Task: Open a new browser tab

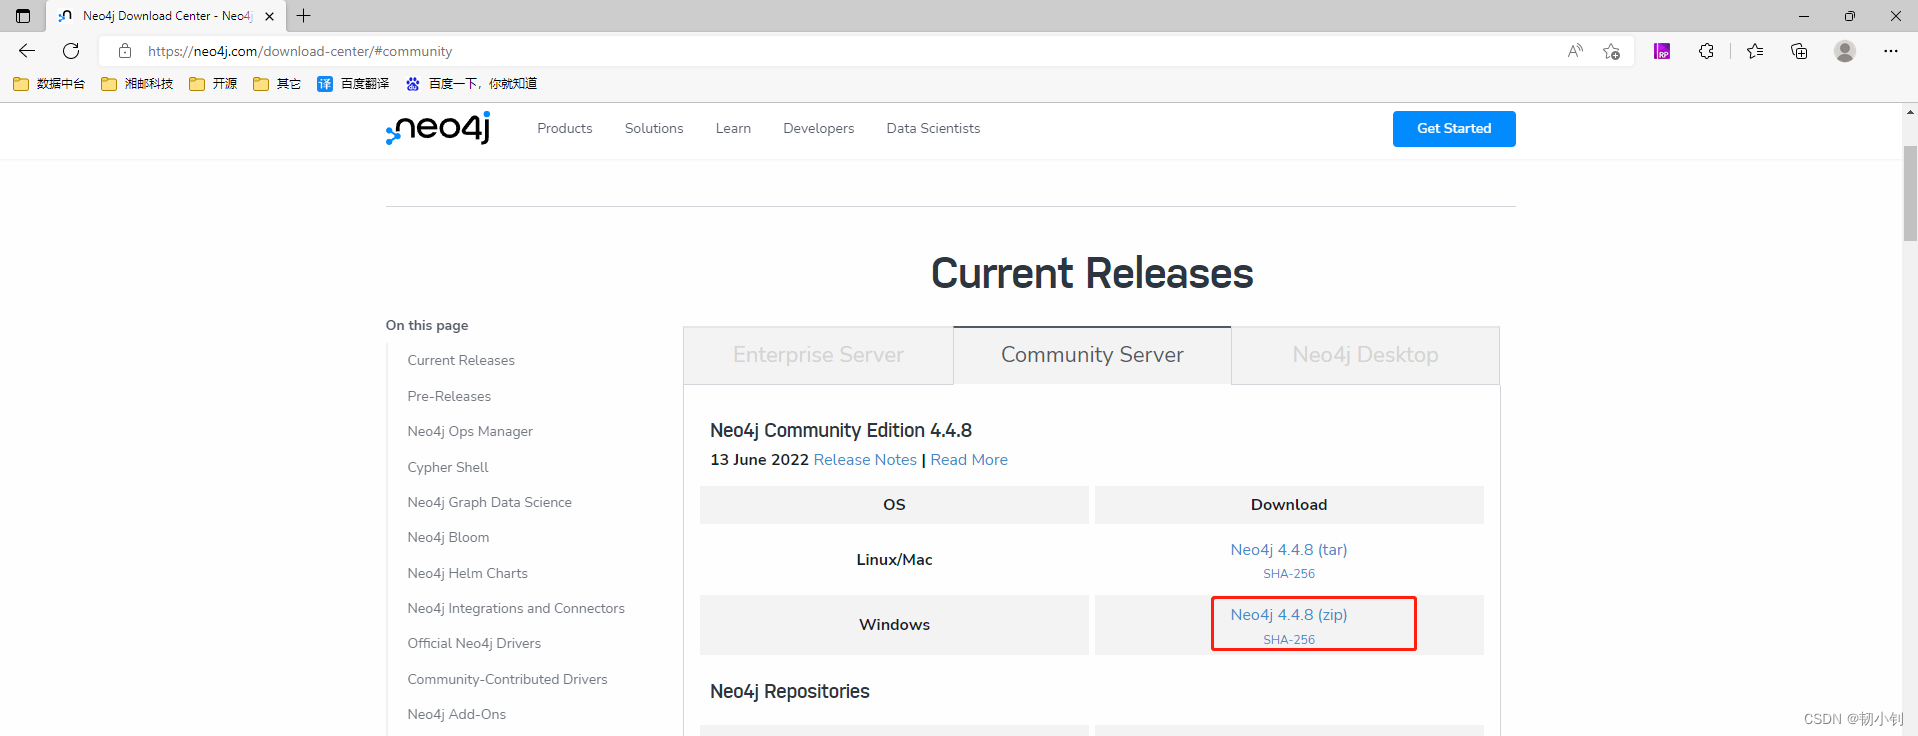Action: click(x=304, y=16)
